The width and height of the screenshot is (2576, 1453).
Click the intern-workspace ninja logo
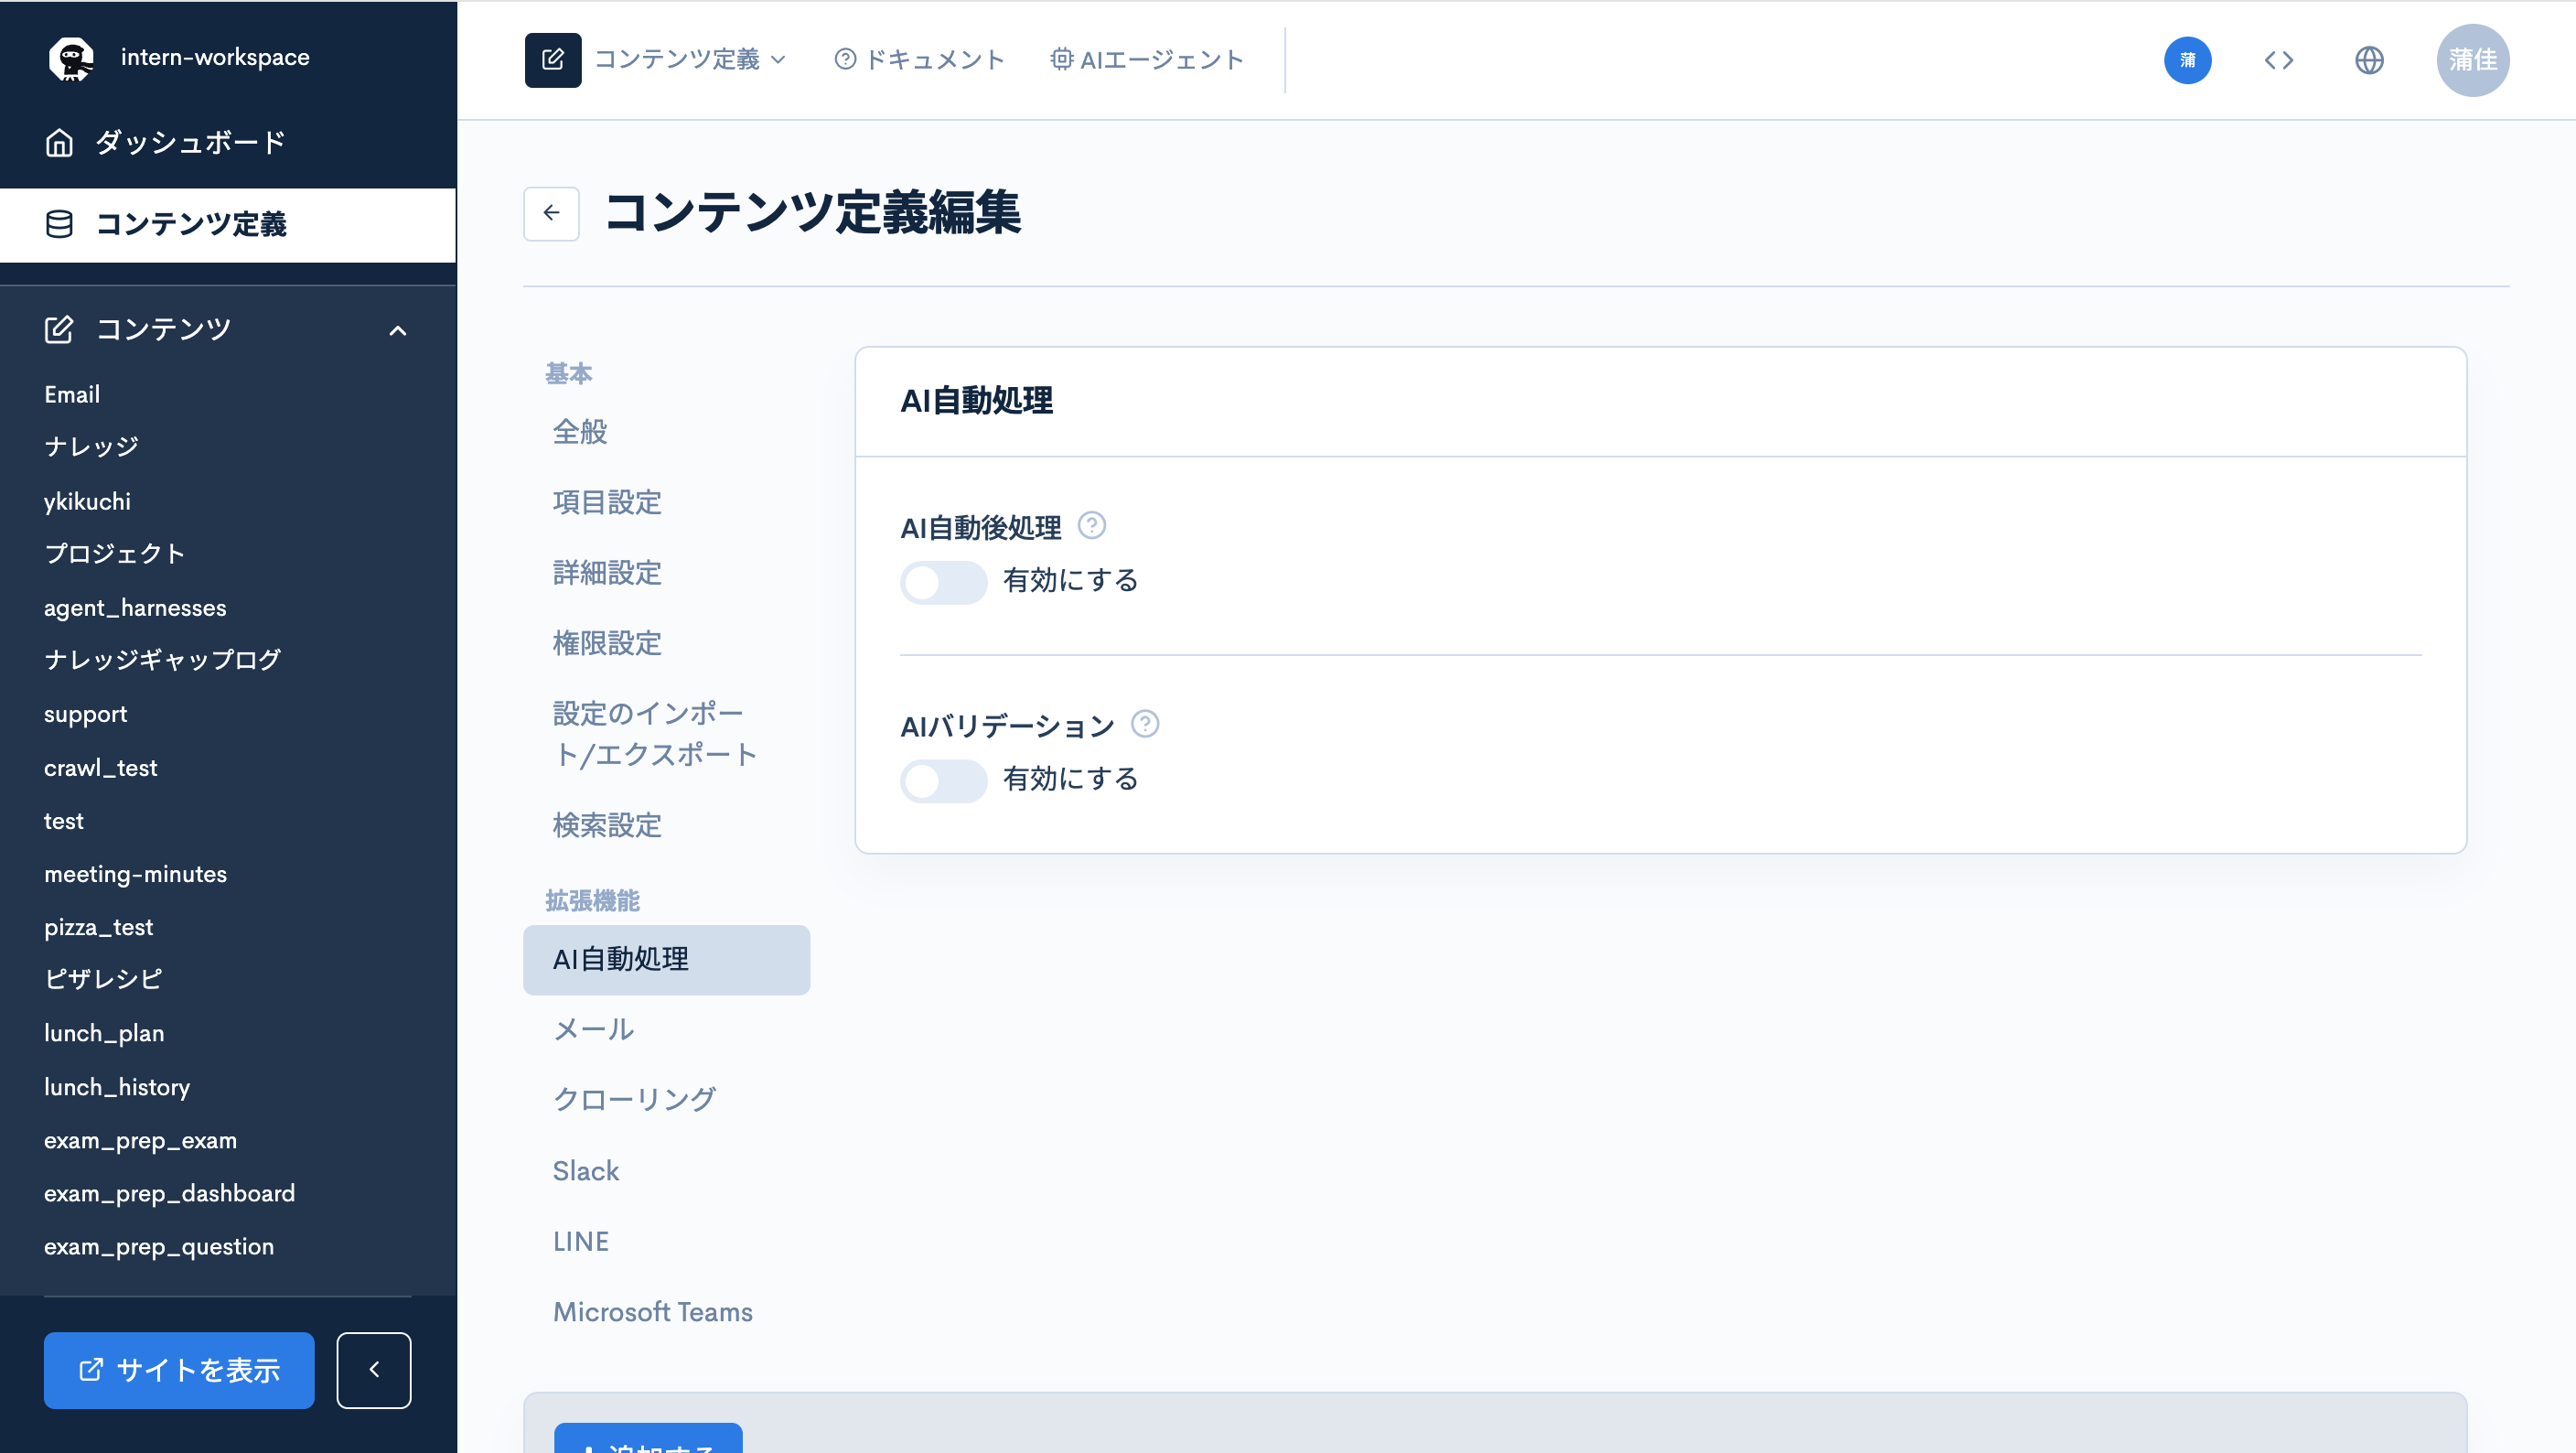point(71,59)
